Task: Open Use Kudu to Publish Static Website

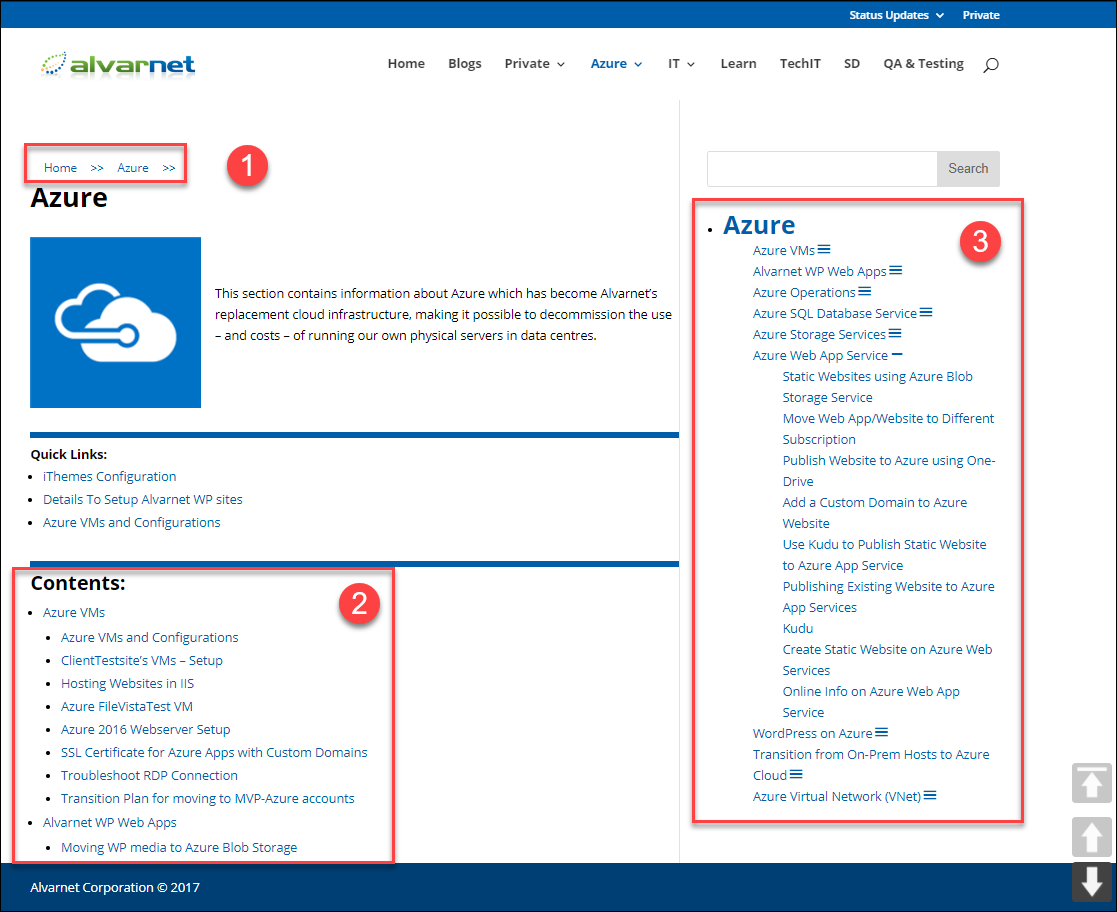Action: (x=885, y=555)
